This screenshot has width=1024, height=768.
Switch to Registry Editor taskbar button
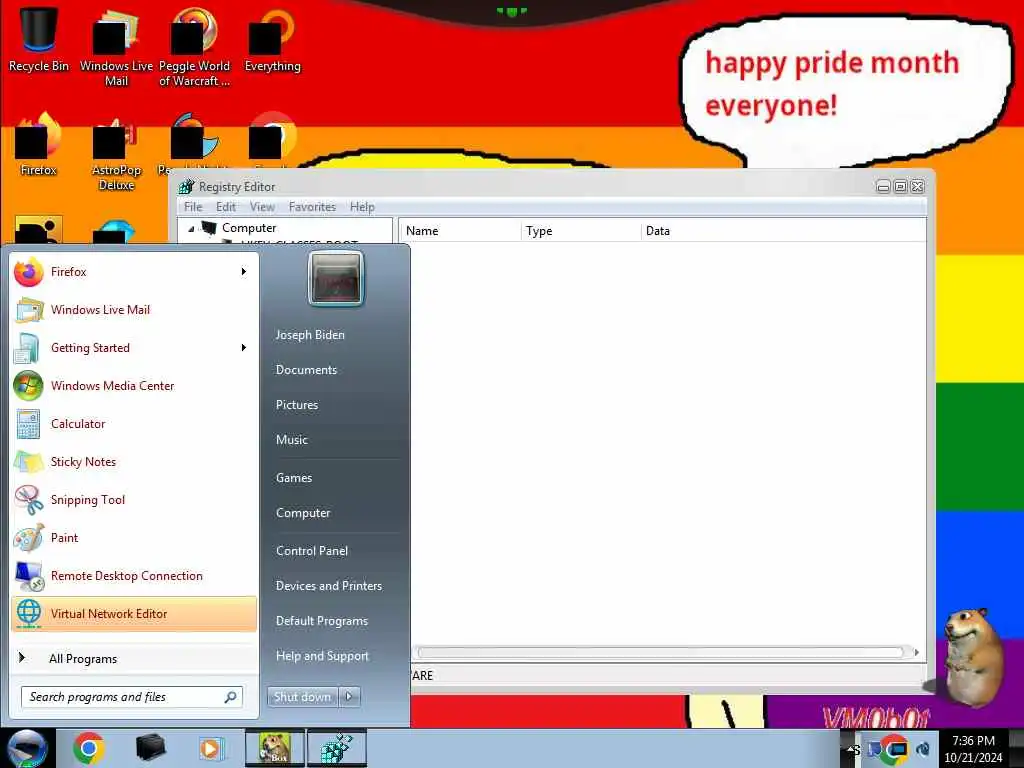point(336,748)
